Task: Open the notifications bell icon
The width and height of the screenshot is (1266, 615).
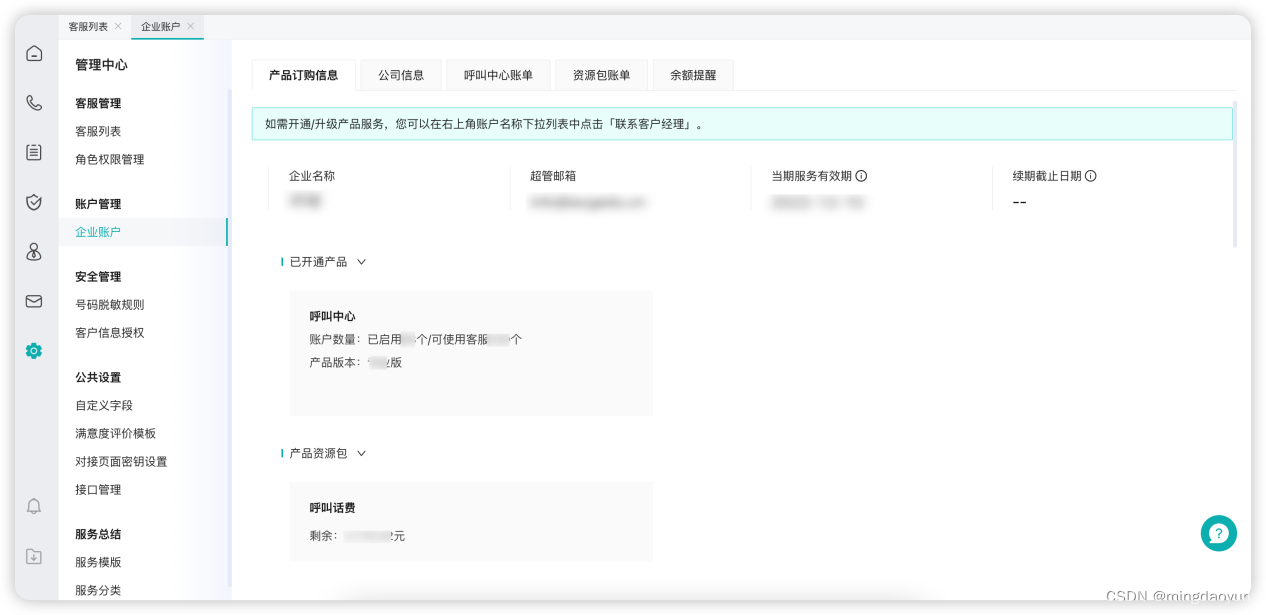Action: tap(34, 506)
